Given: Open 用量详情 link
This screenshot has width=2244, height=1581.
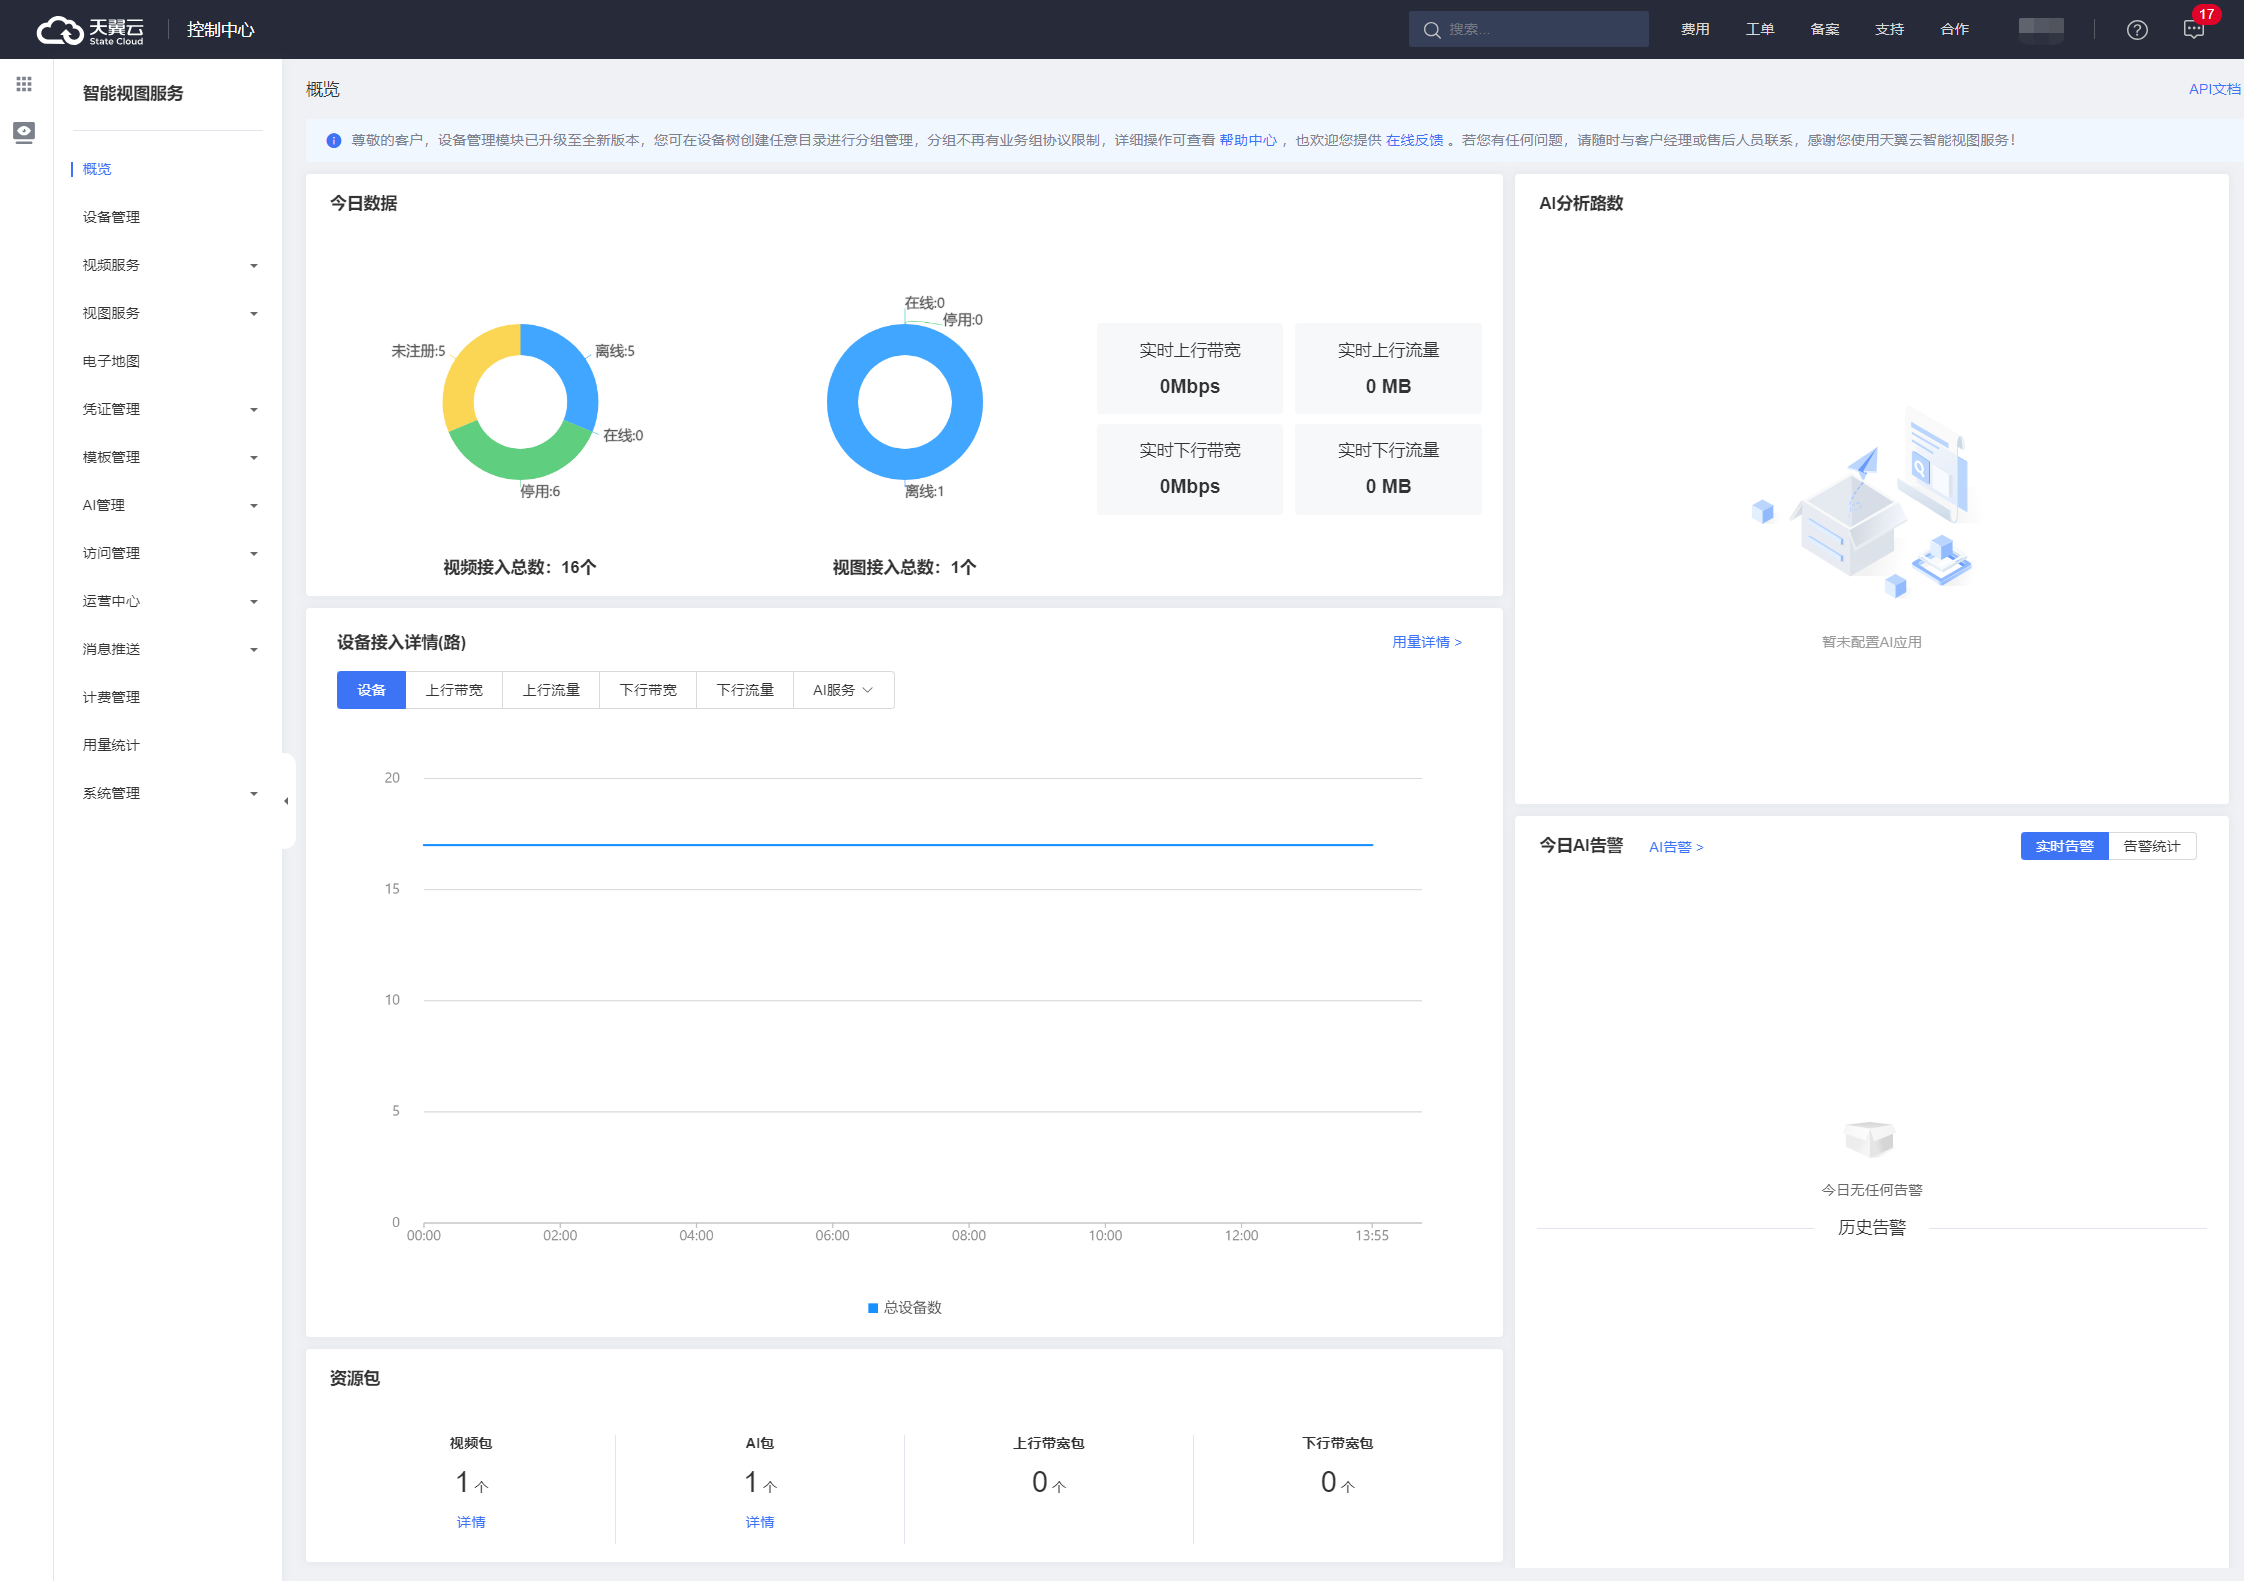Looking at the screenshot, I should [x=1427, y=642].
